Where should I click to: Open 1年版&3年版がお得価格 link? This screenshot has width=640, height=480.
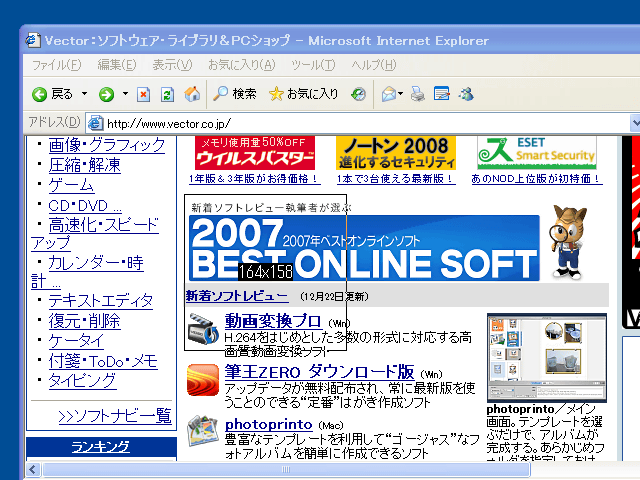pos(254,179)
